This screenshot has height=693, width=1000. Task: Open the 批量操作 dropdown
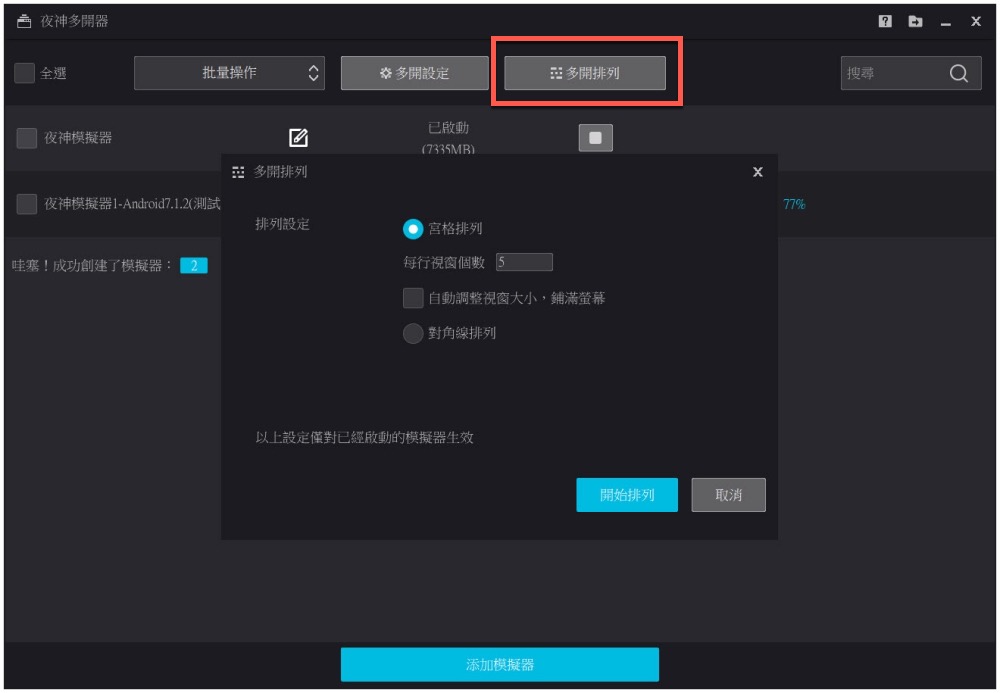click(x=229, y=73)
